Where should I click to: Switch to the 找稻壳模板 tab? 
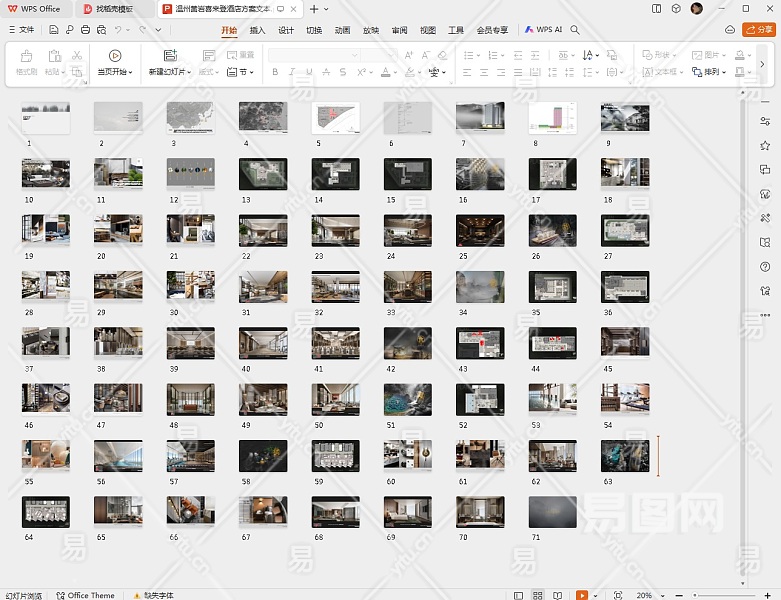(113, 8)
